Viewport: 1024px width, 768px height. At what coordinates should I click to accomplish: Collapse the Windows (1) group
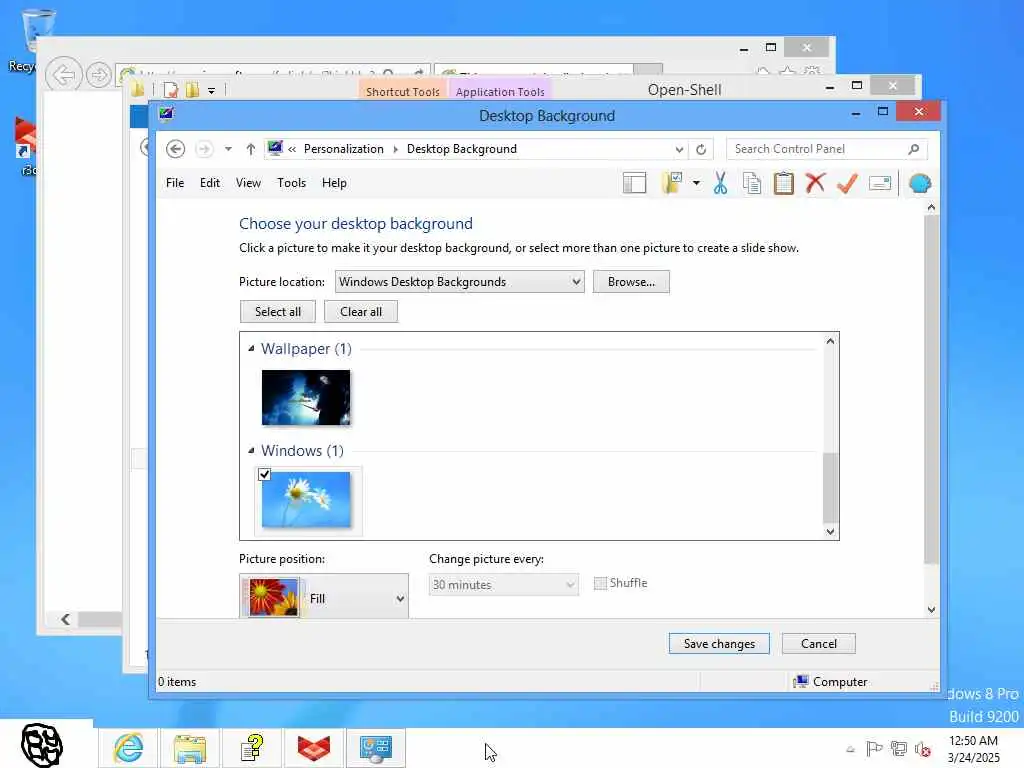coord(251,451)
